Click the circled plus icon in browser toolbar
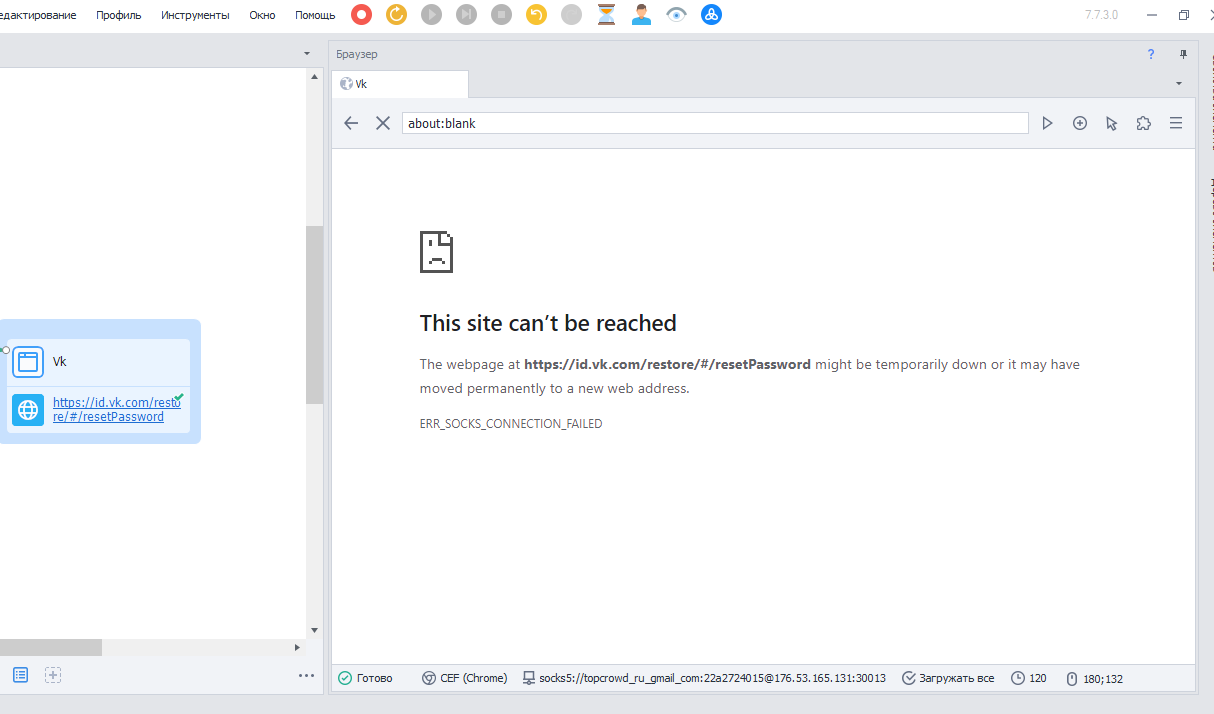Image resolution: width=1214 pixels, height=714 pixels. point(1080,123)
